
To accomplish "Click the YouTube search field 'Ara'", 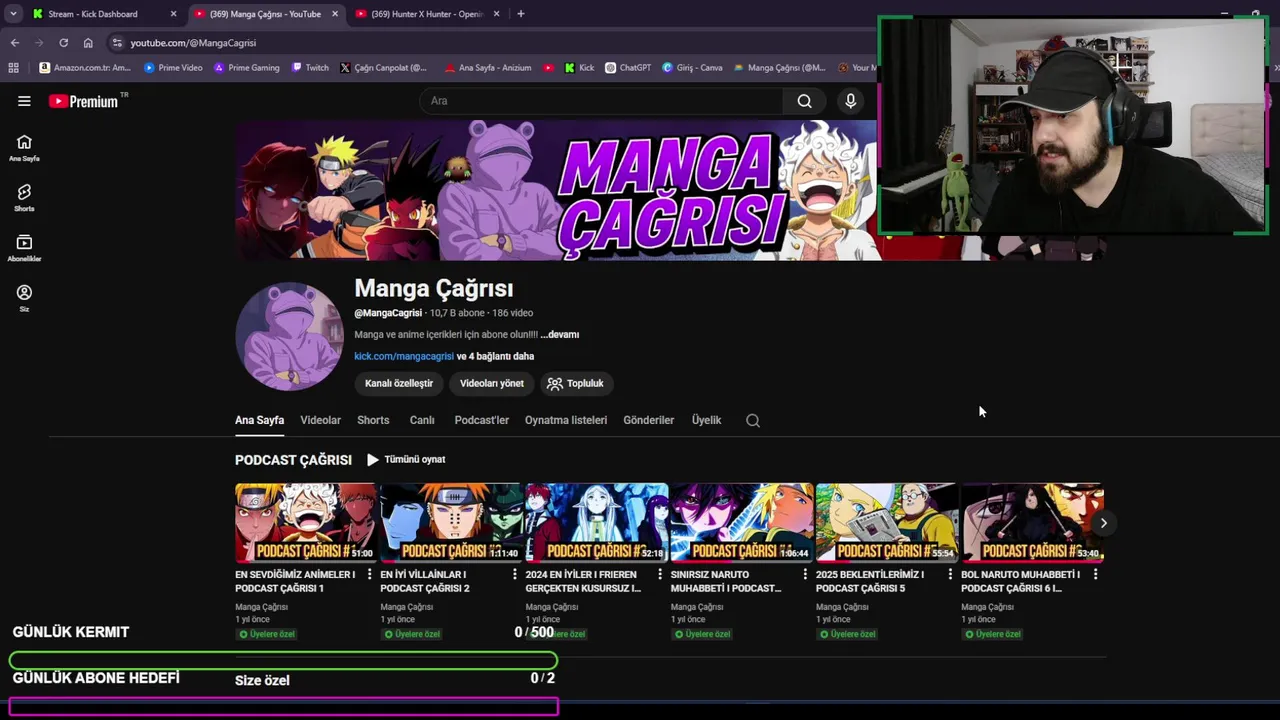I will pyautogui.click(x=602, y=101).
